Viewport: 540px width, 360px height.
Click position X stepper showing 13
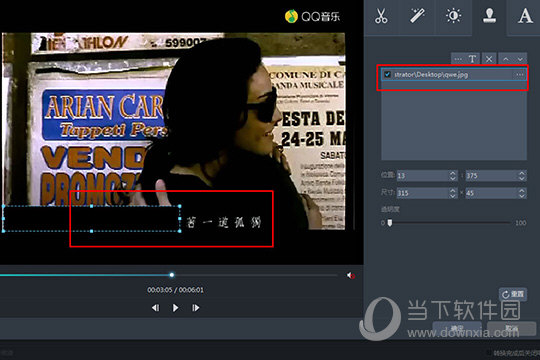(453, 176)
